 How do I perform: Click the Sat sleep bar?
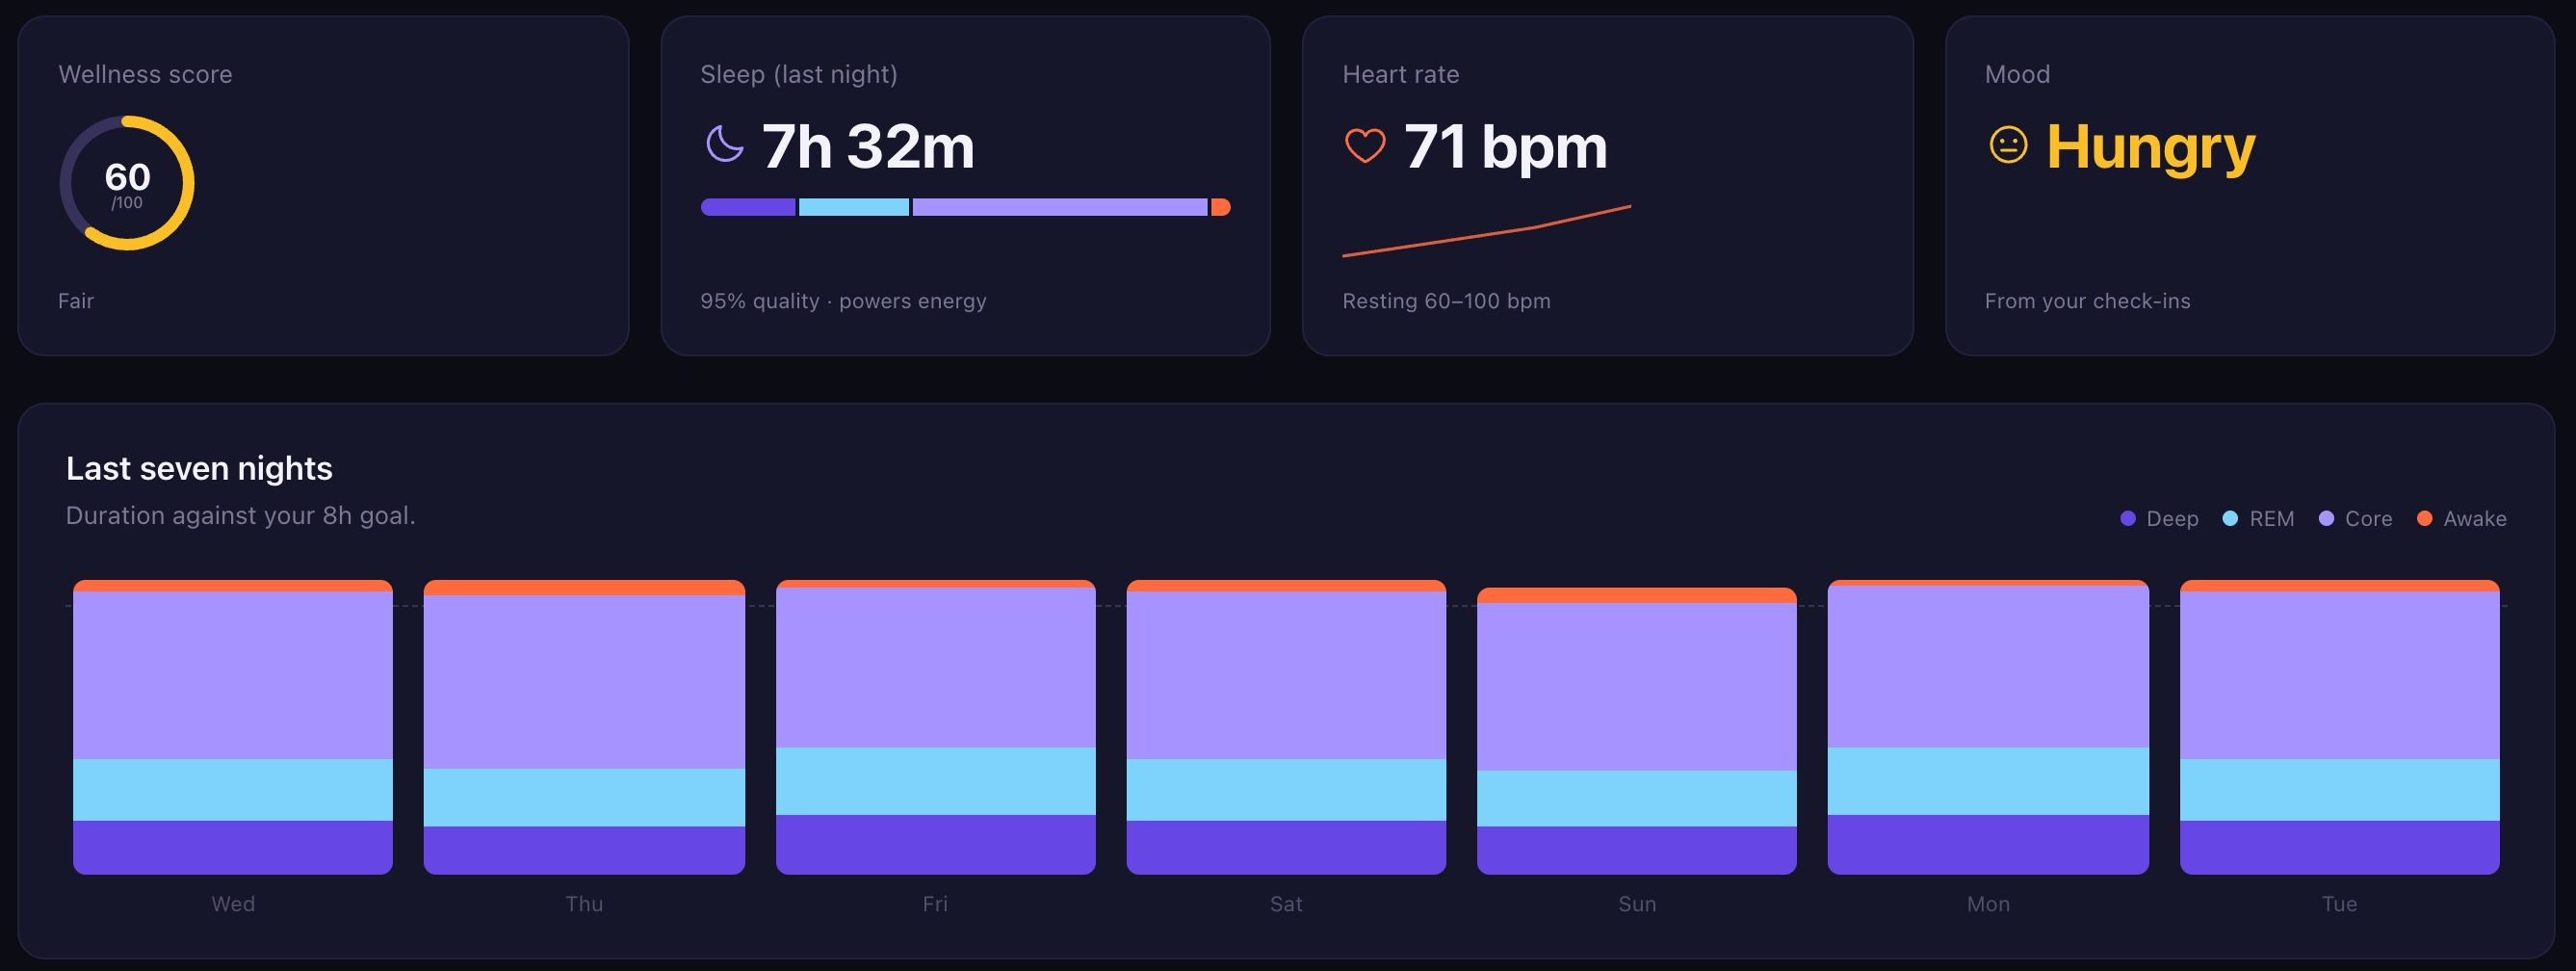[x=1286, y=727]
